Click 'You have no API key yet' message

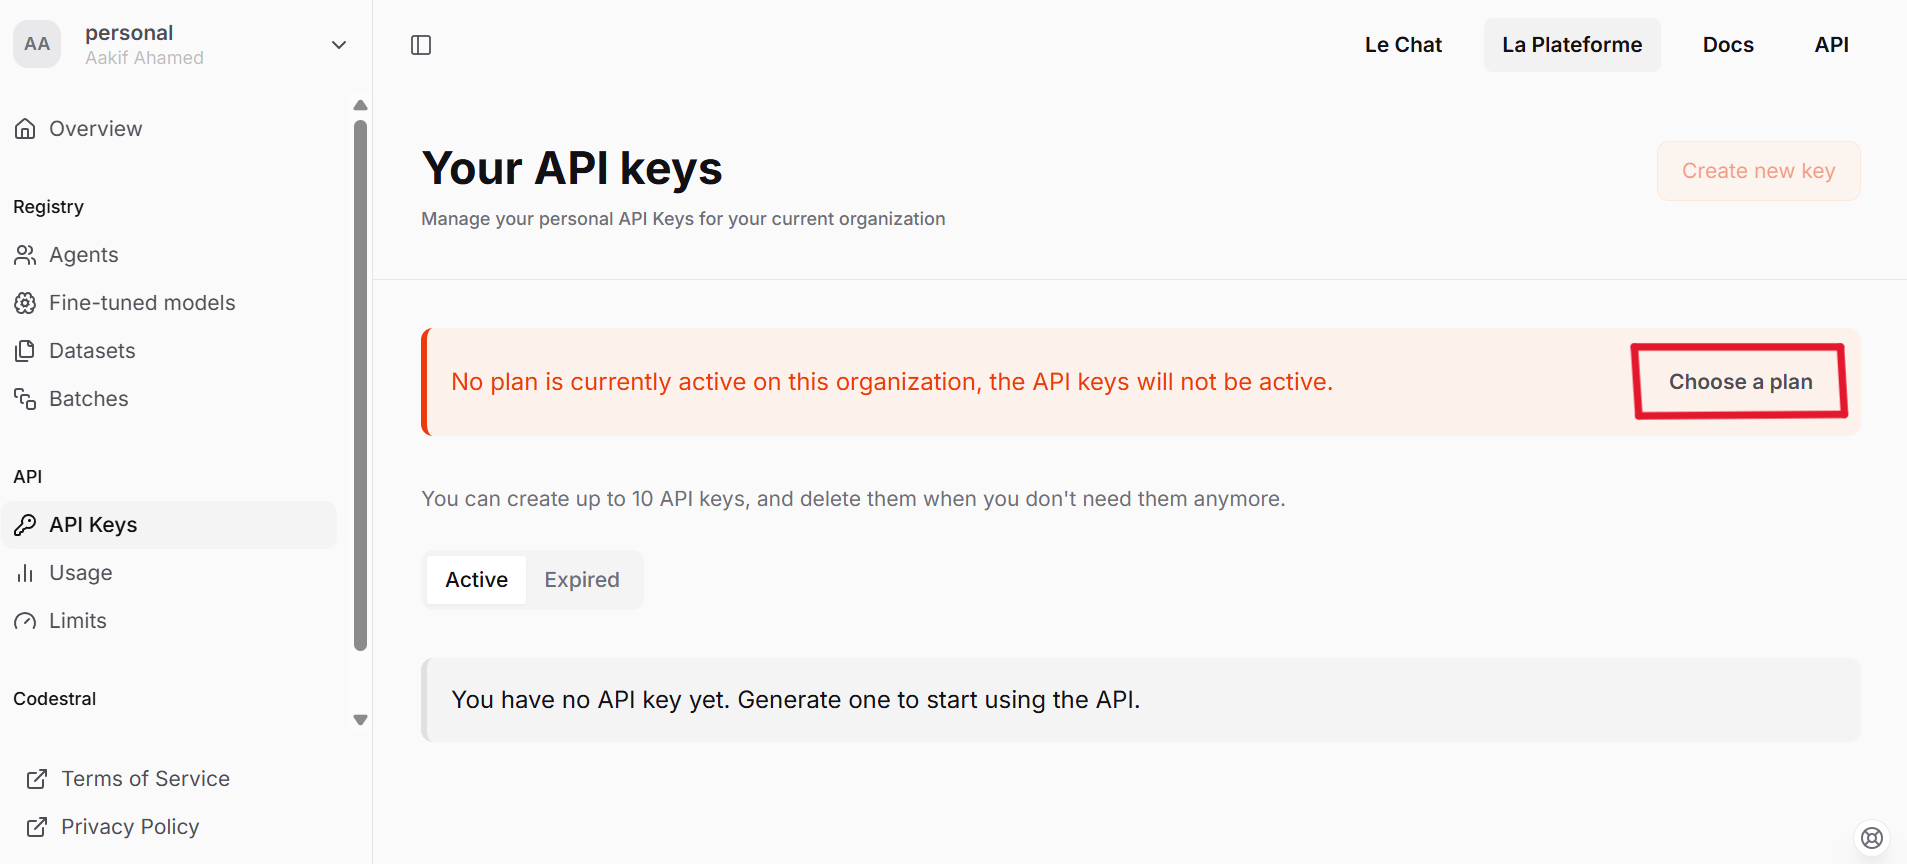pyautogui.click(x=796, y=700)
